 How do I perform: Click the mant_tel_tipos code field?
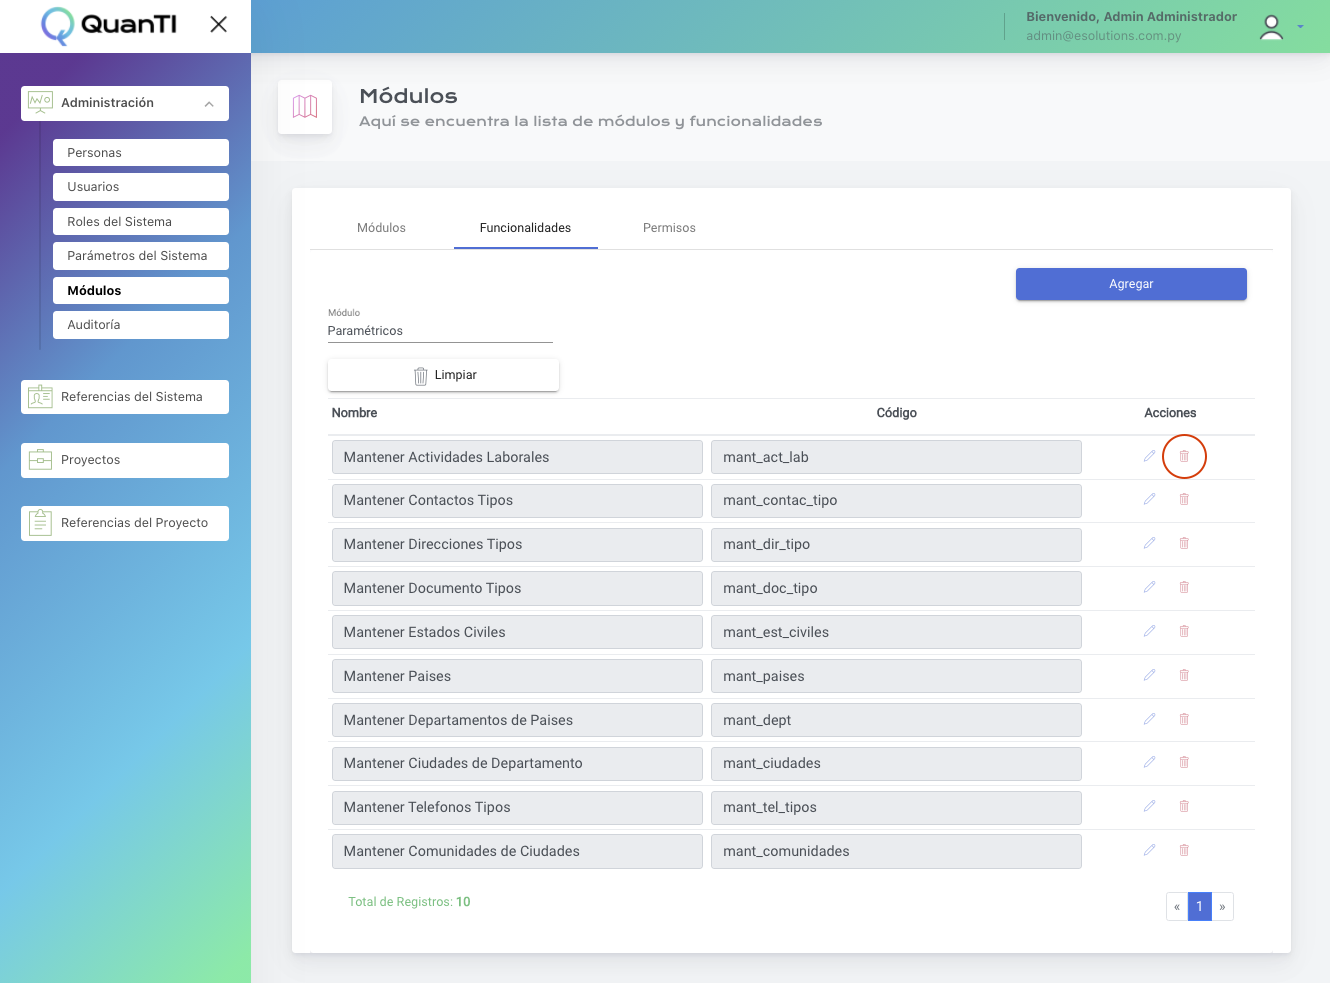click(896, 808)
